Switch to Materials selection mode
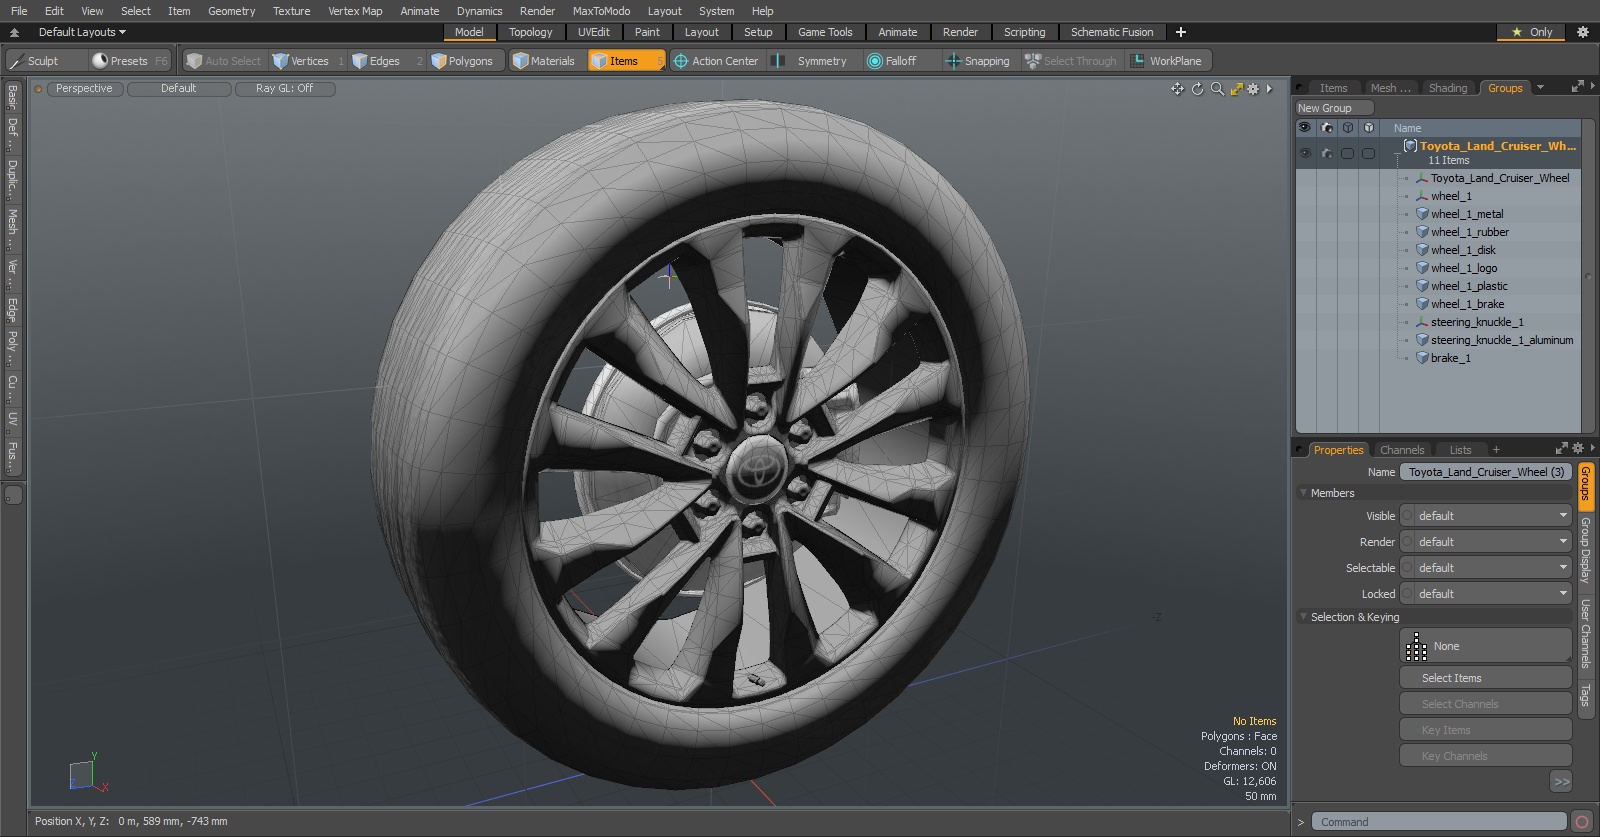Viewport: 1600px width, 837px height. [544, 61]
